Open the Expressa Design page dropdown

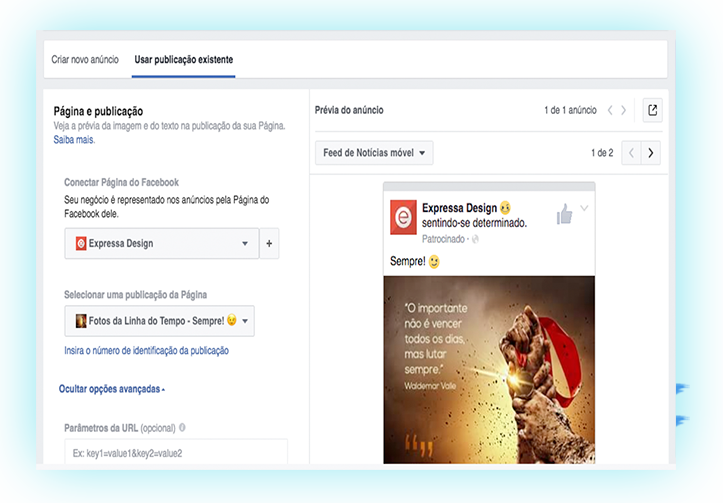tap(162, 243)
